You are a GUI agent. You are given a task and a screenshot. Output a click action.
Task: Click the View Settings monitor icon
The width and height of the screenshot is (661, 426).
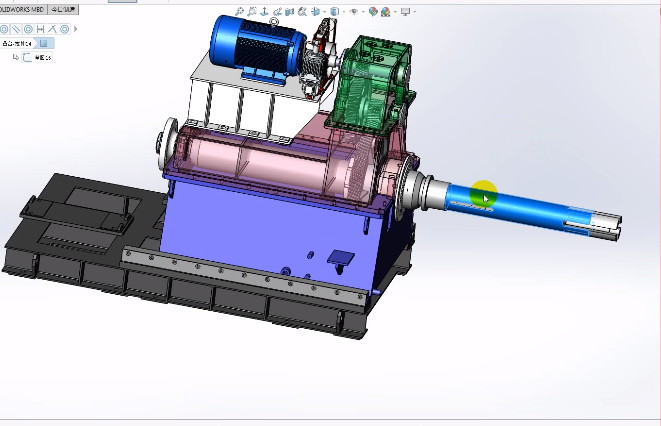pos(406,12)
